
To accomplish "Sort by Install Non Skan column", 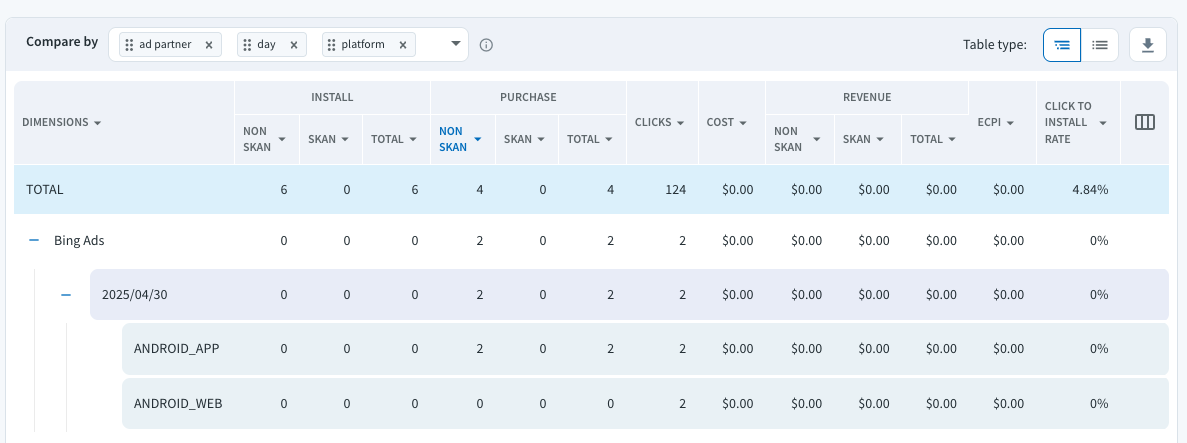I will click(282, 139).
